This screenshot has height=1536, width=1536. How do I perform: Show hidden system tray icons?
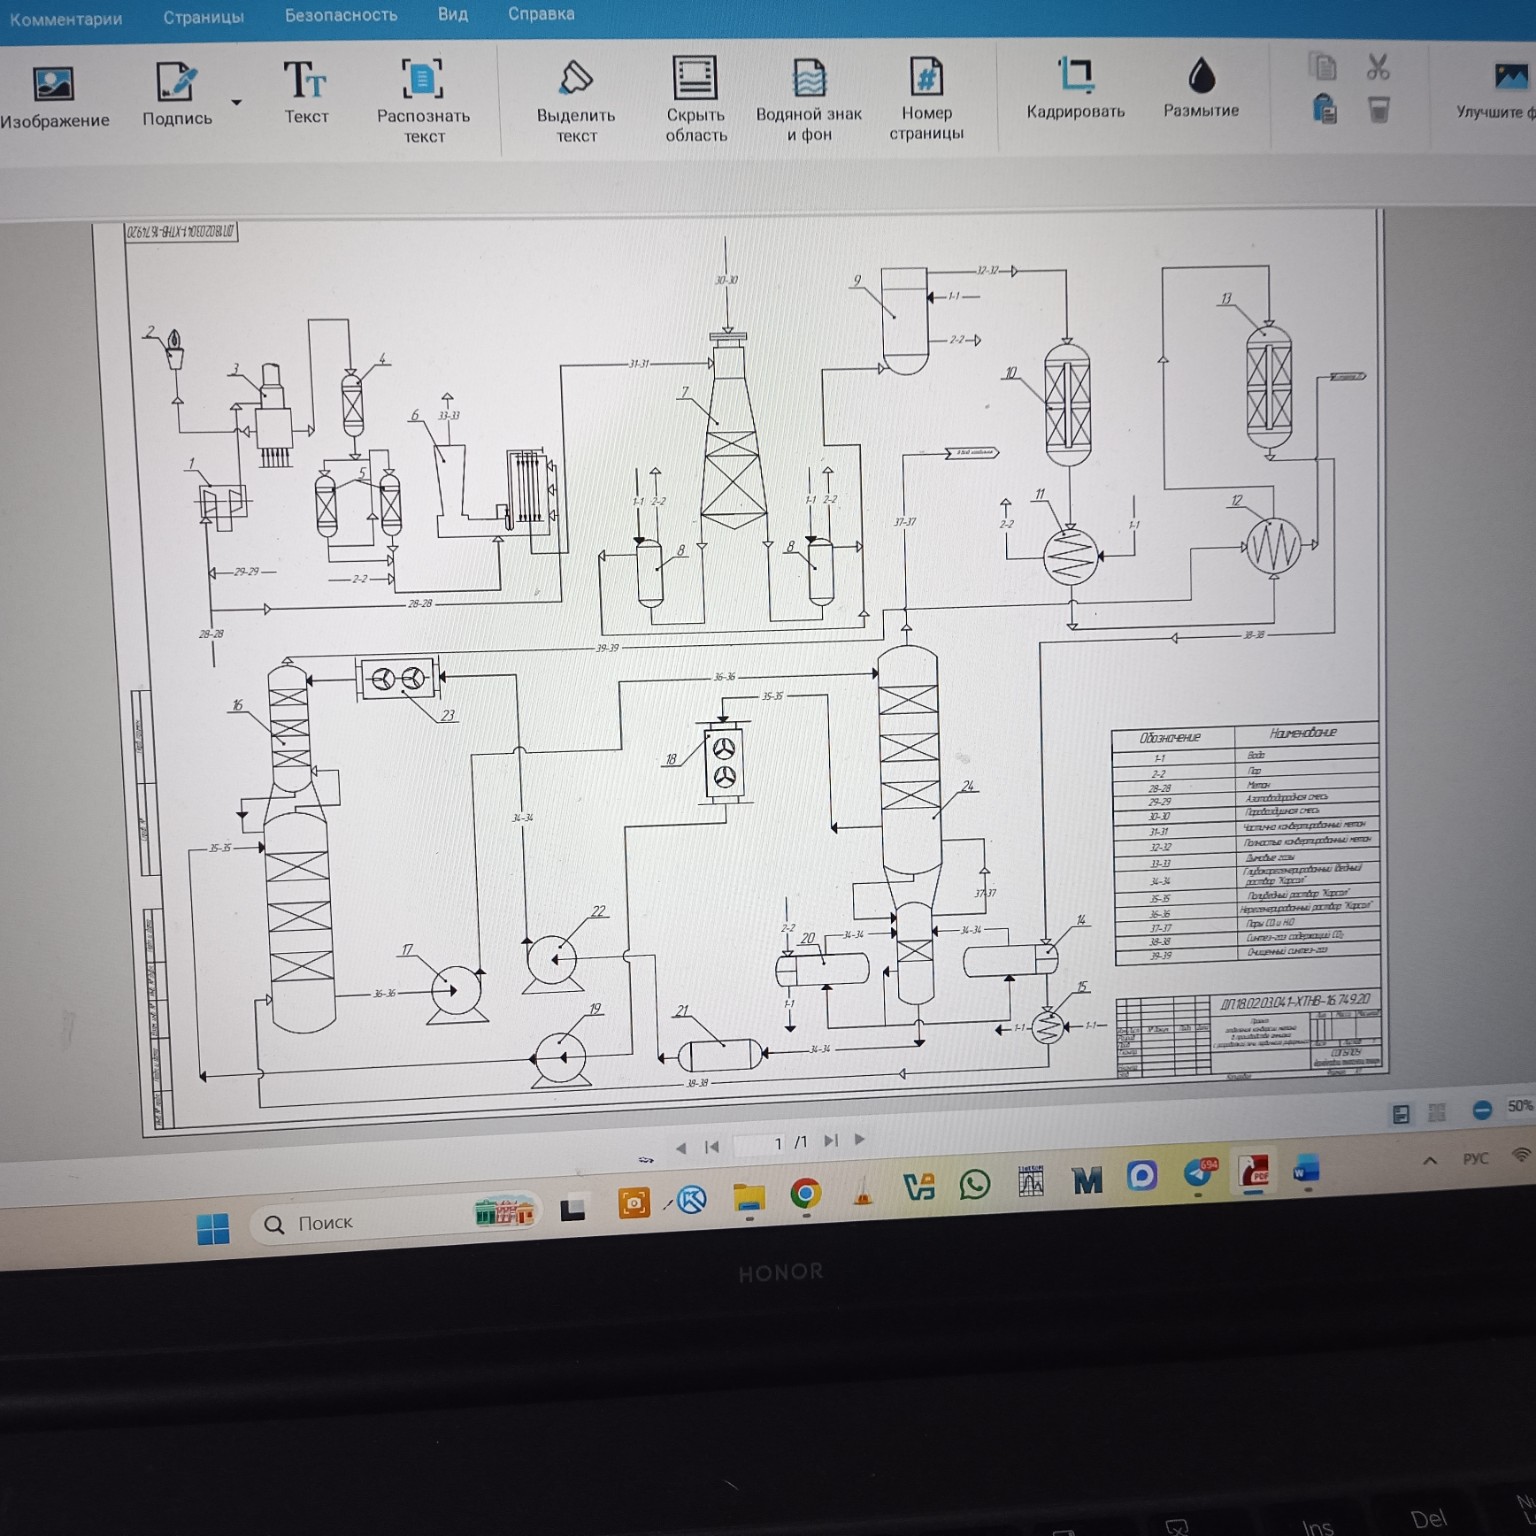coord(1430,1161)
